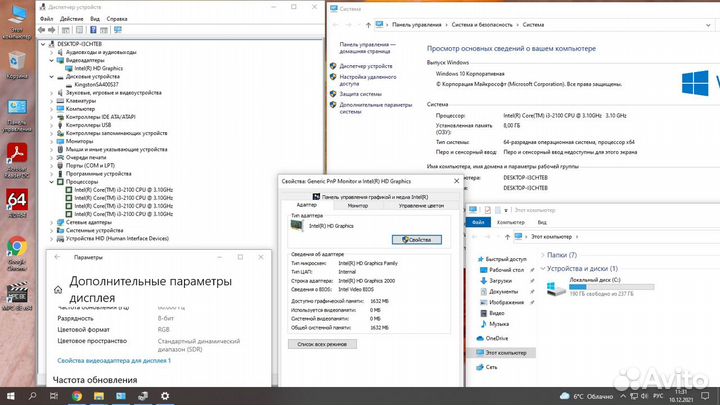
Task: Open taskbar Search magnifier
Action: pyautogui.click(x=32, y=396)
